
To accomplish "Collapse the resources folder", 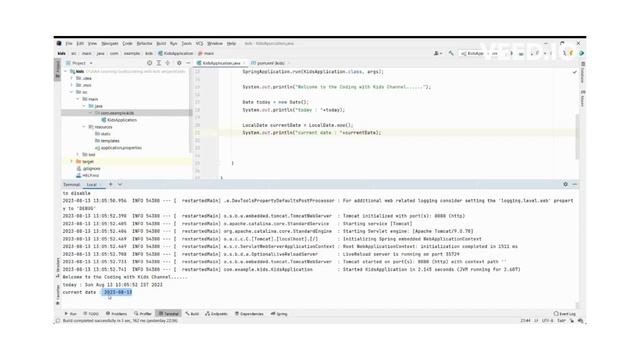I will point(84,127).
